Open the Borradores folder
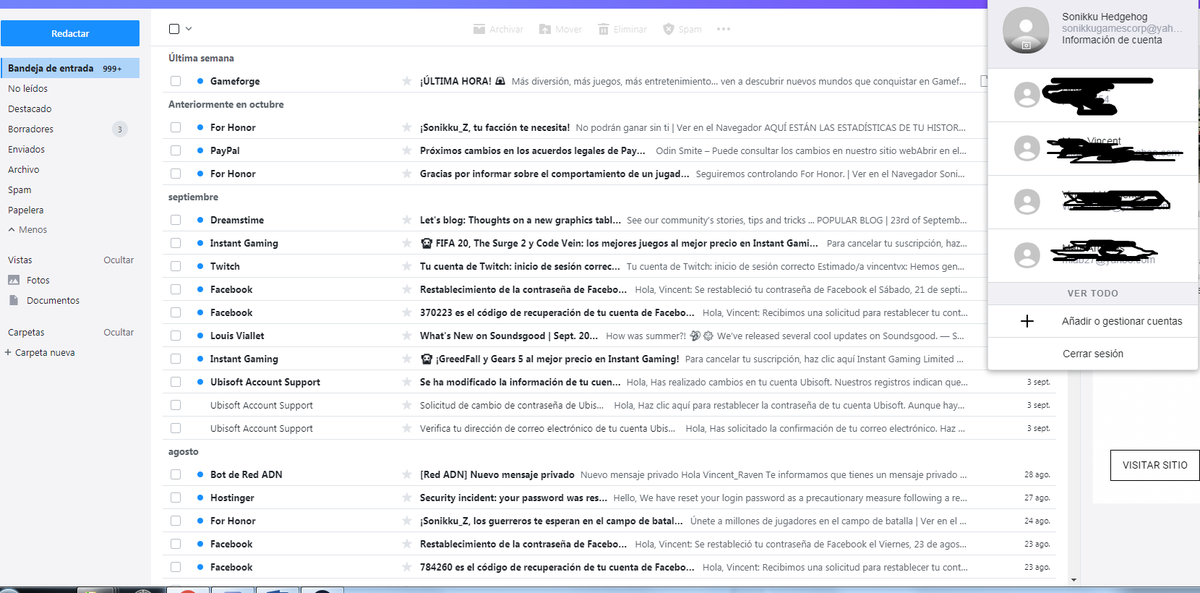The image size is (1200, 593). 31,129
